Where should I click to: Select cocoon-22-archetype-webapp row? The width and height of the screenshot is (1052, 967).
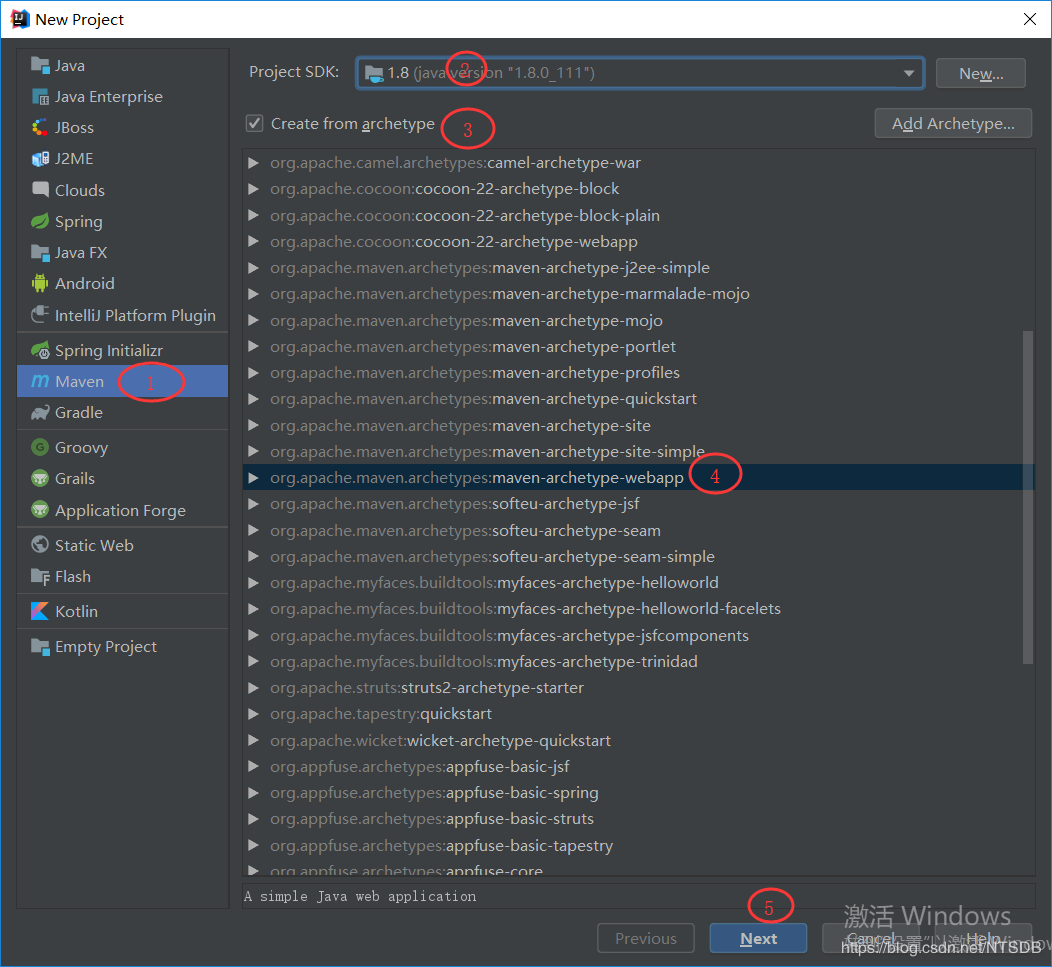638,242
